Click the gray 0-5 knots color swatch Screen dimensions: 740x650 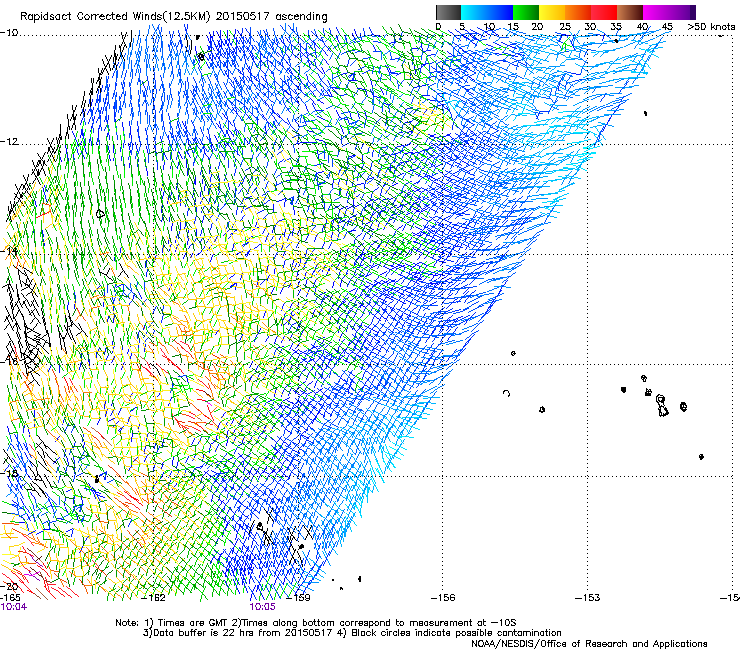(x=448, y=12)
